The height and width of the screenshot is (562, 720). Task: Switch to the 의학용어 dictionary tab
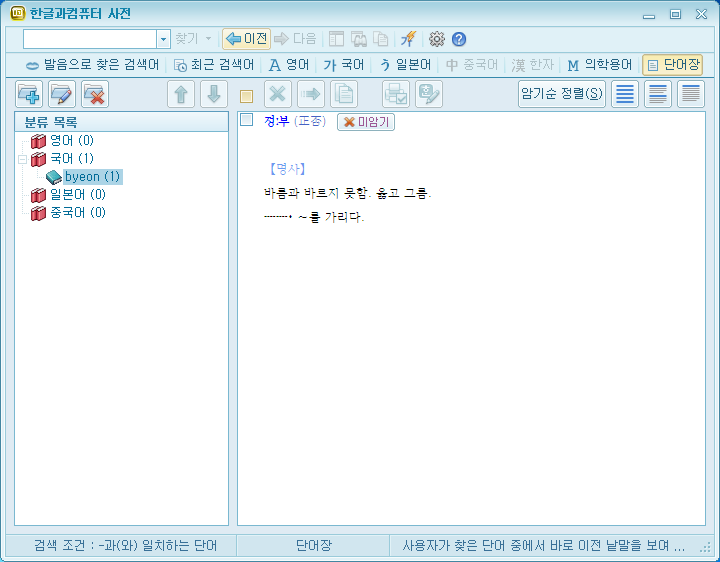[600, 65]
